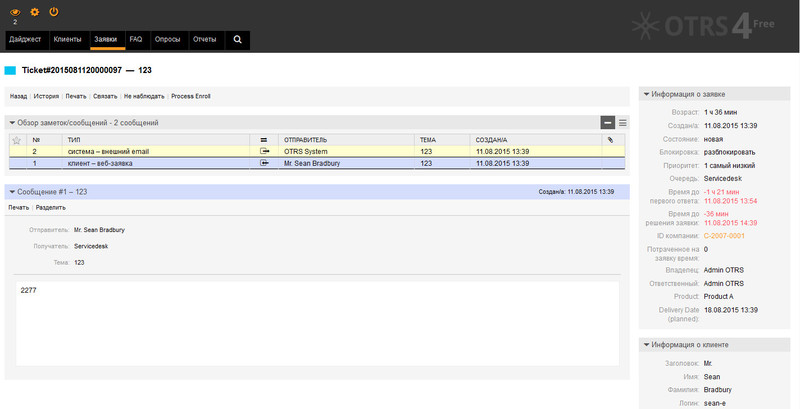Sort by the СОЗДАН/А column header
800x409 pixels.
pos(492,140)
